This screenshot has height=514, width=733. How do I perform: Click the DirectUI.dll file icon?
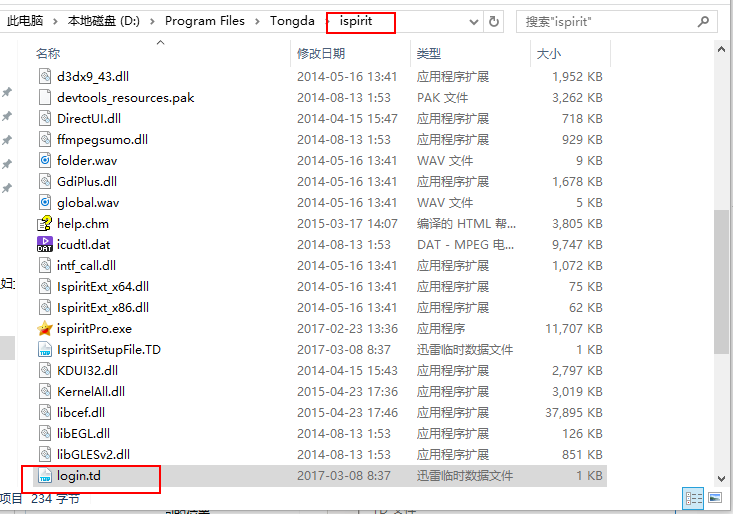coord(45,118)
